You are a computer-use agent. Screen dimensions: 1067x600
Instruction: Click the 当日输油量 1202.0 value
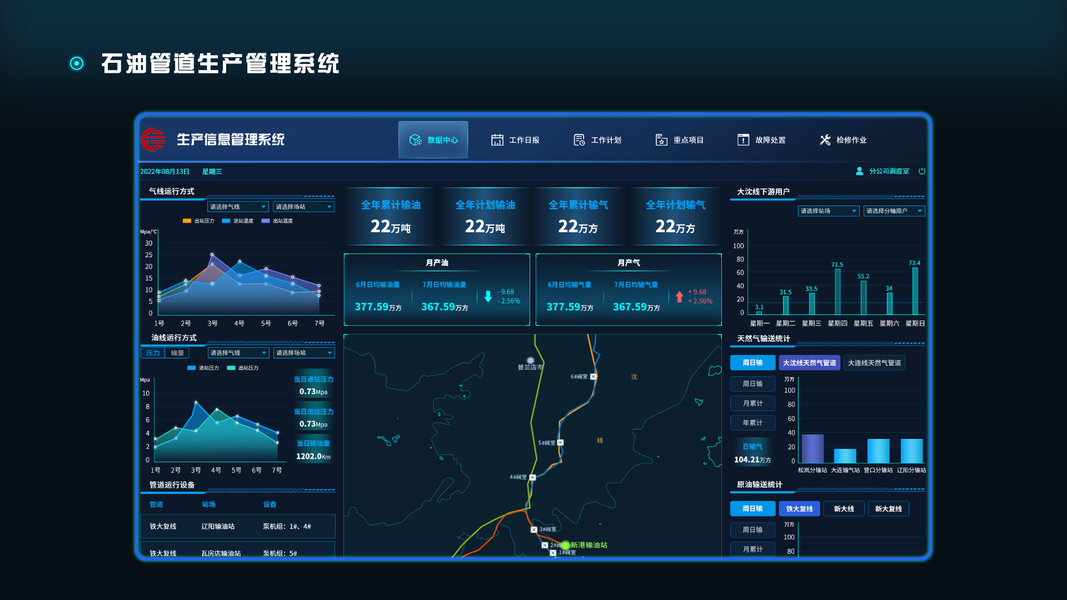[x=313, y=456]
